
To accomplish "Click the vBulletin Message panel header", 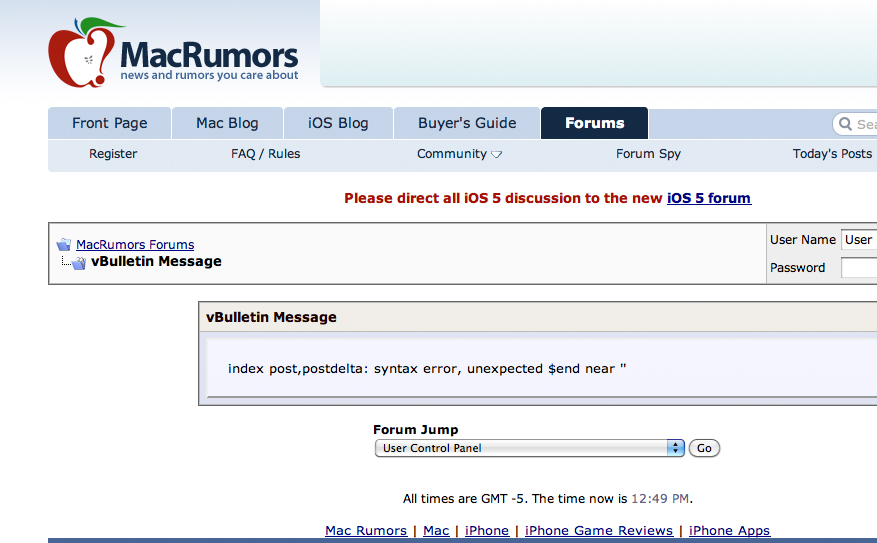I will 538,317.
